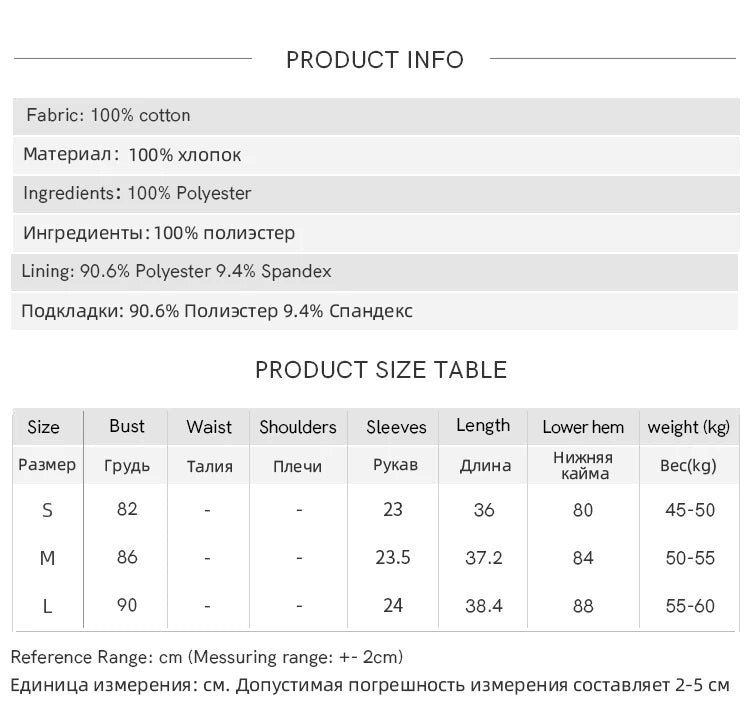Select the Bust column header
Viewport: 750px width, 725px height.
(x=127, y=426)
